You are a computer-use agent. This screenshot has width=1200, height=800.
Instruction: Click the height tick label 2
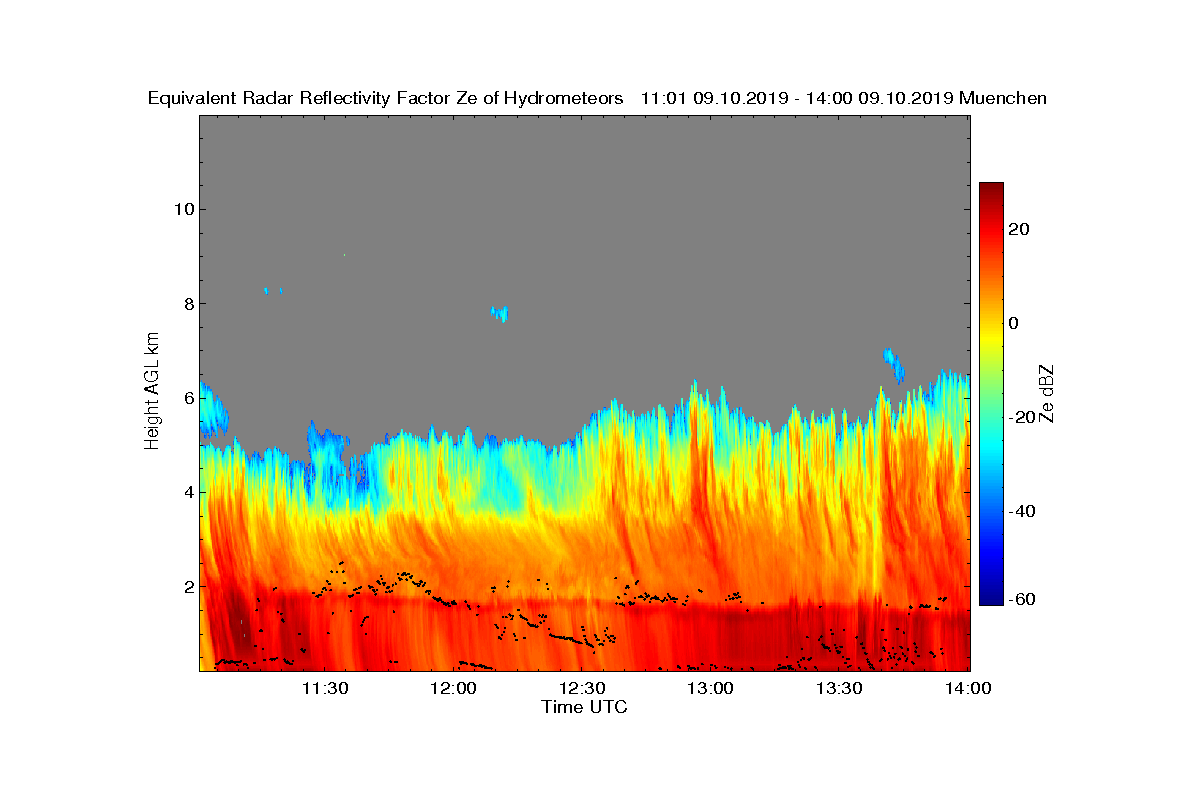187,586
